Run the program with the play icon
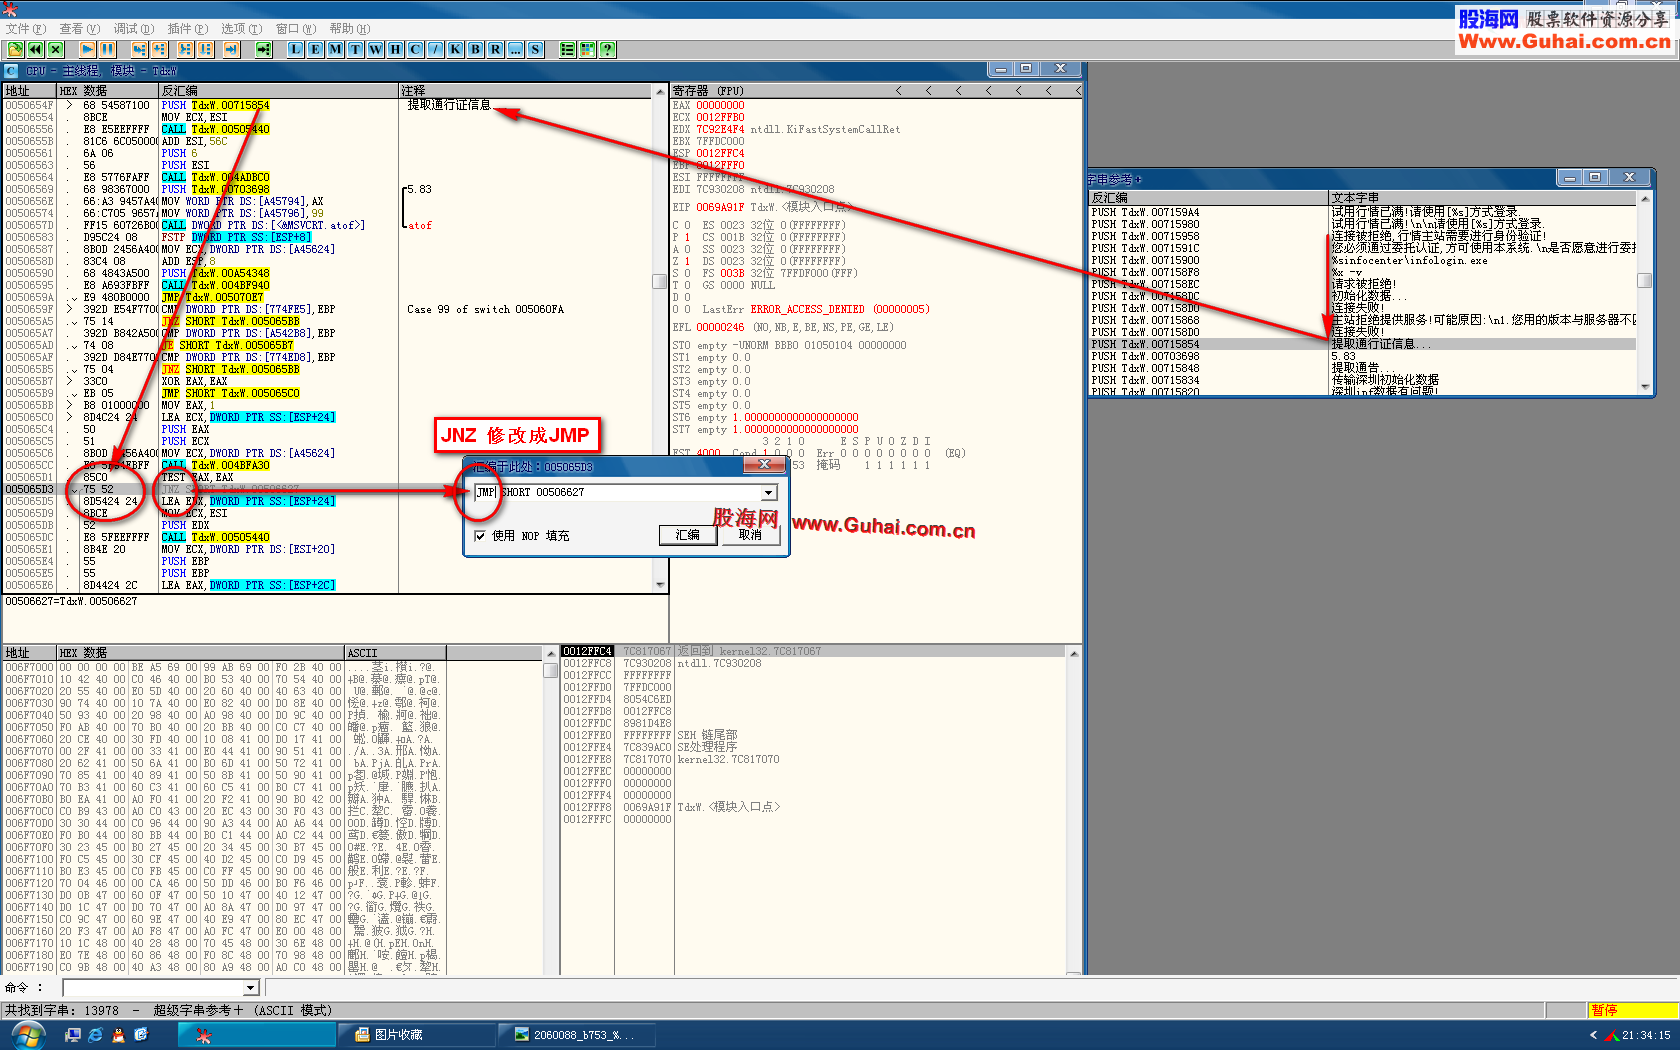 (x=87, y=49)
